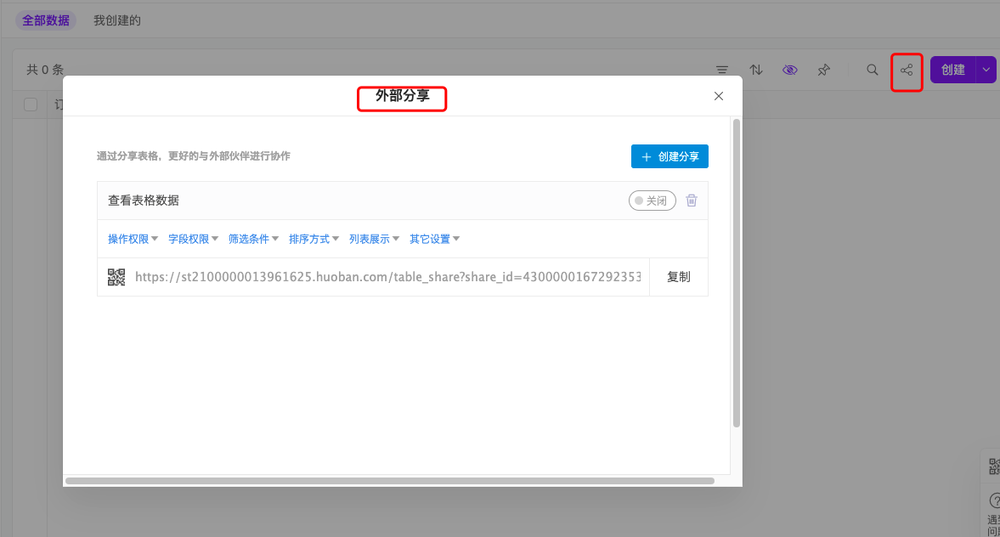Toggle the 关闭 share switch
The image size is (1000, 537).
point(652,201)
